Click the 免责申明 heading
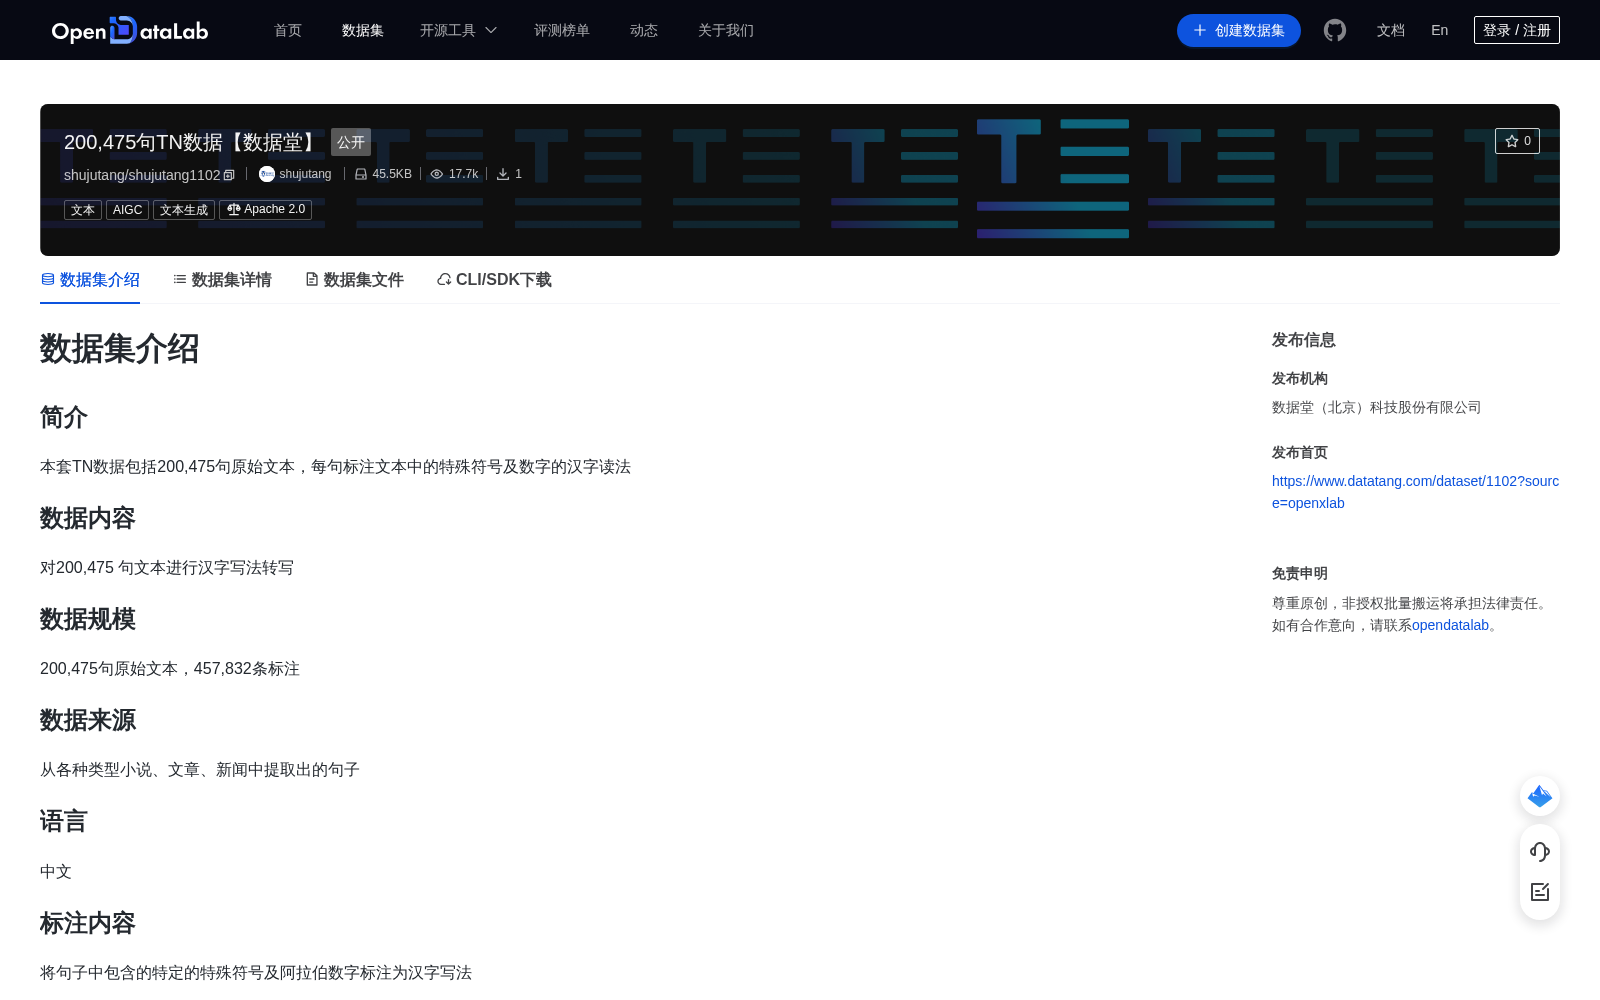This screenshot has height=1000, width=1600. [1300, 574]
